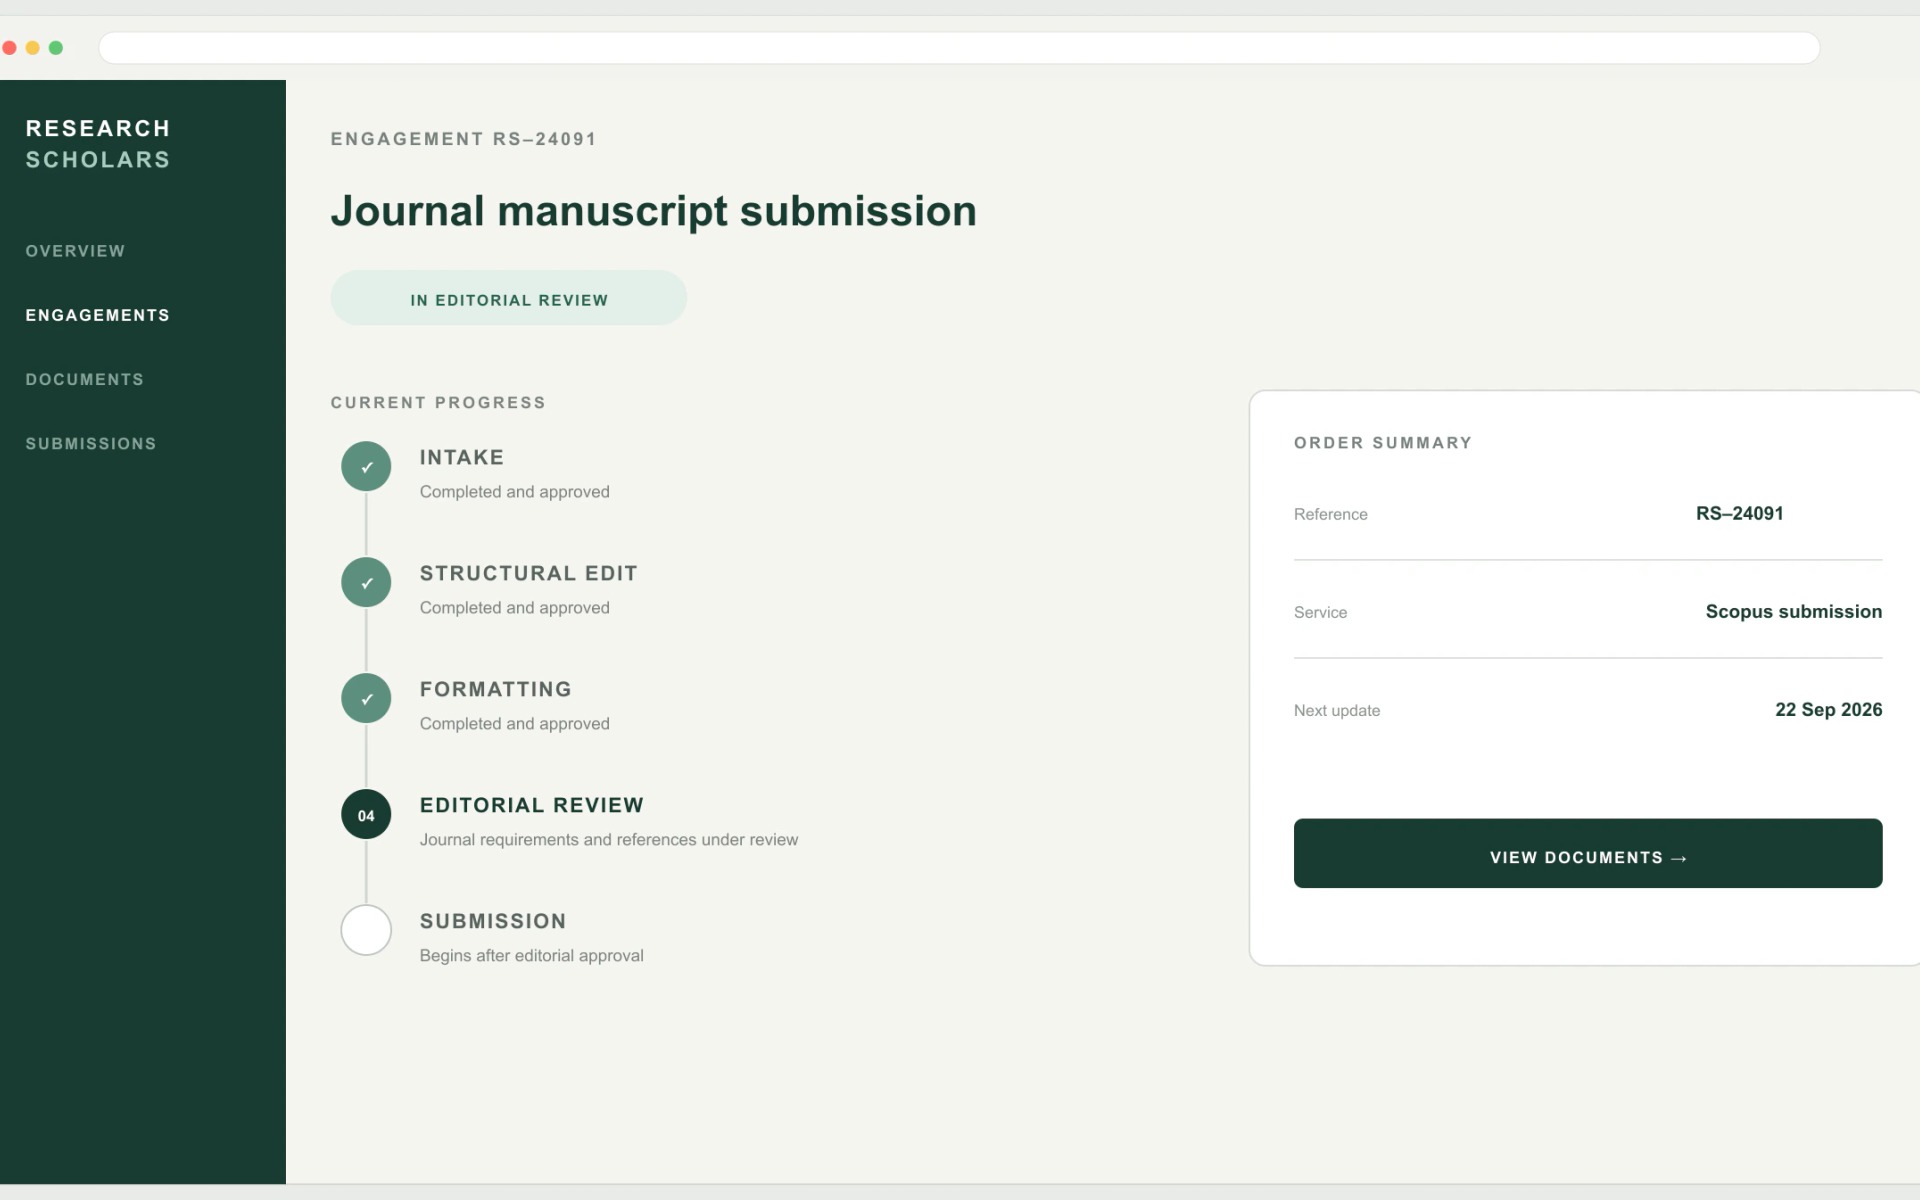
Task: Click the Order Summary heading
Action: click(x=1383, y=443)
